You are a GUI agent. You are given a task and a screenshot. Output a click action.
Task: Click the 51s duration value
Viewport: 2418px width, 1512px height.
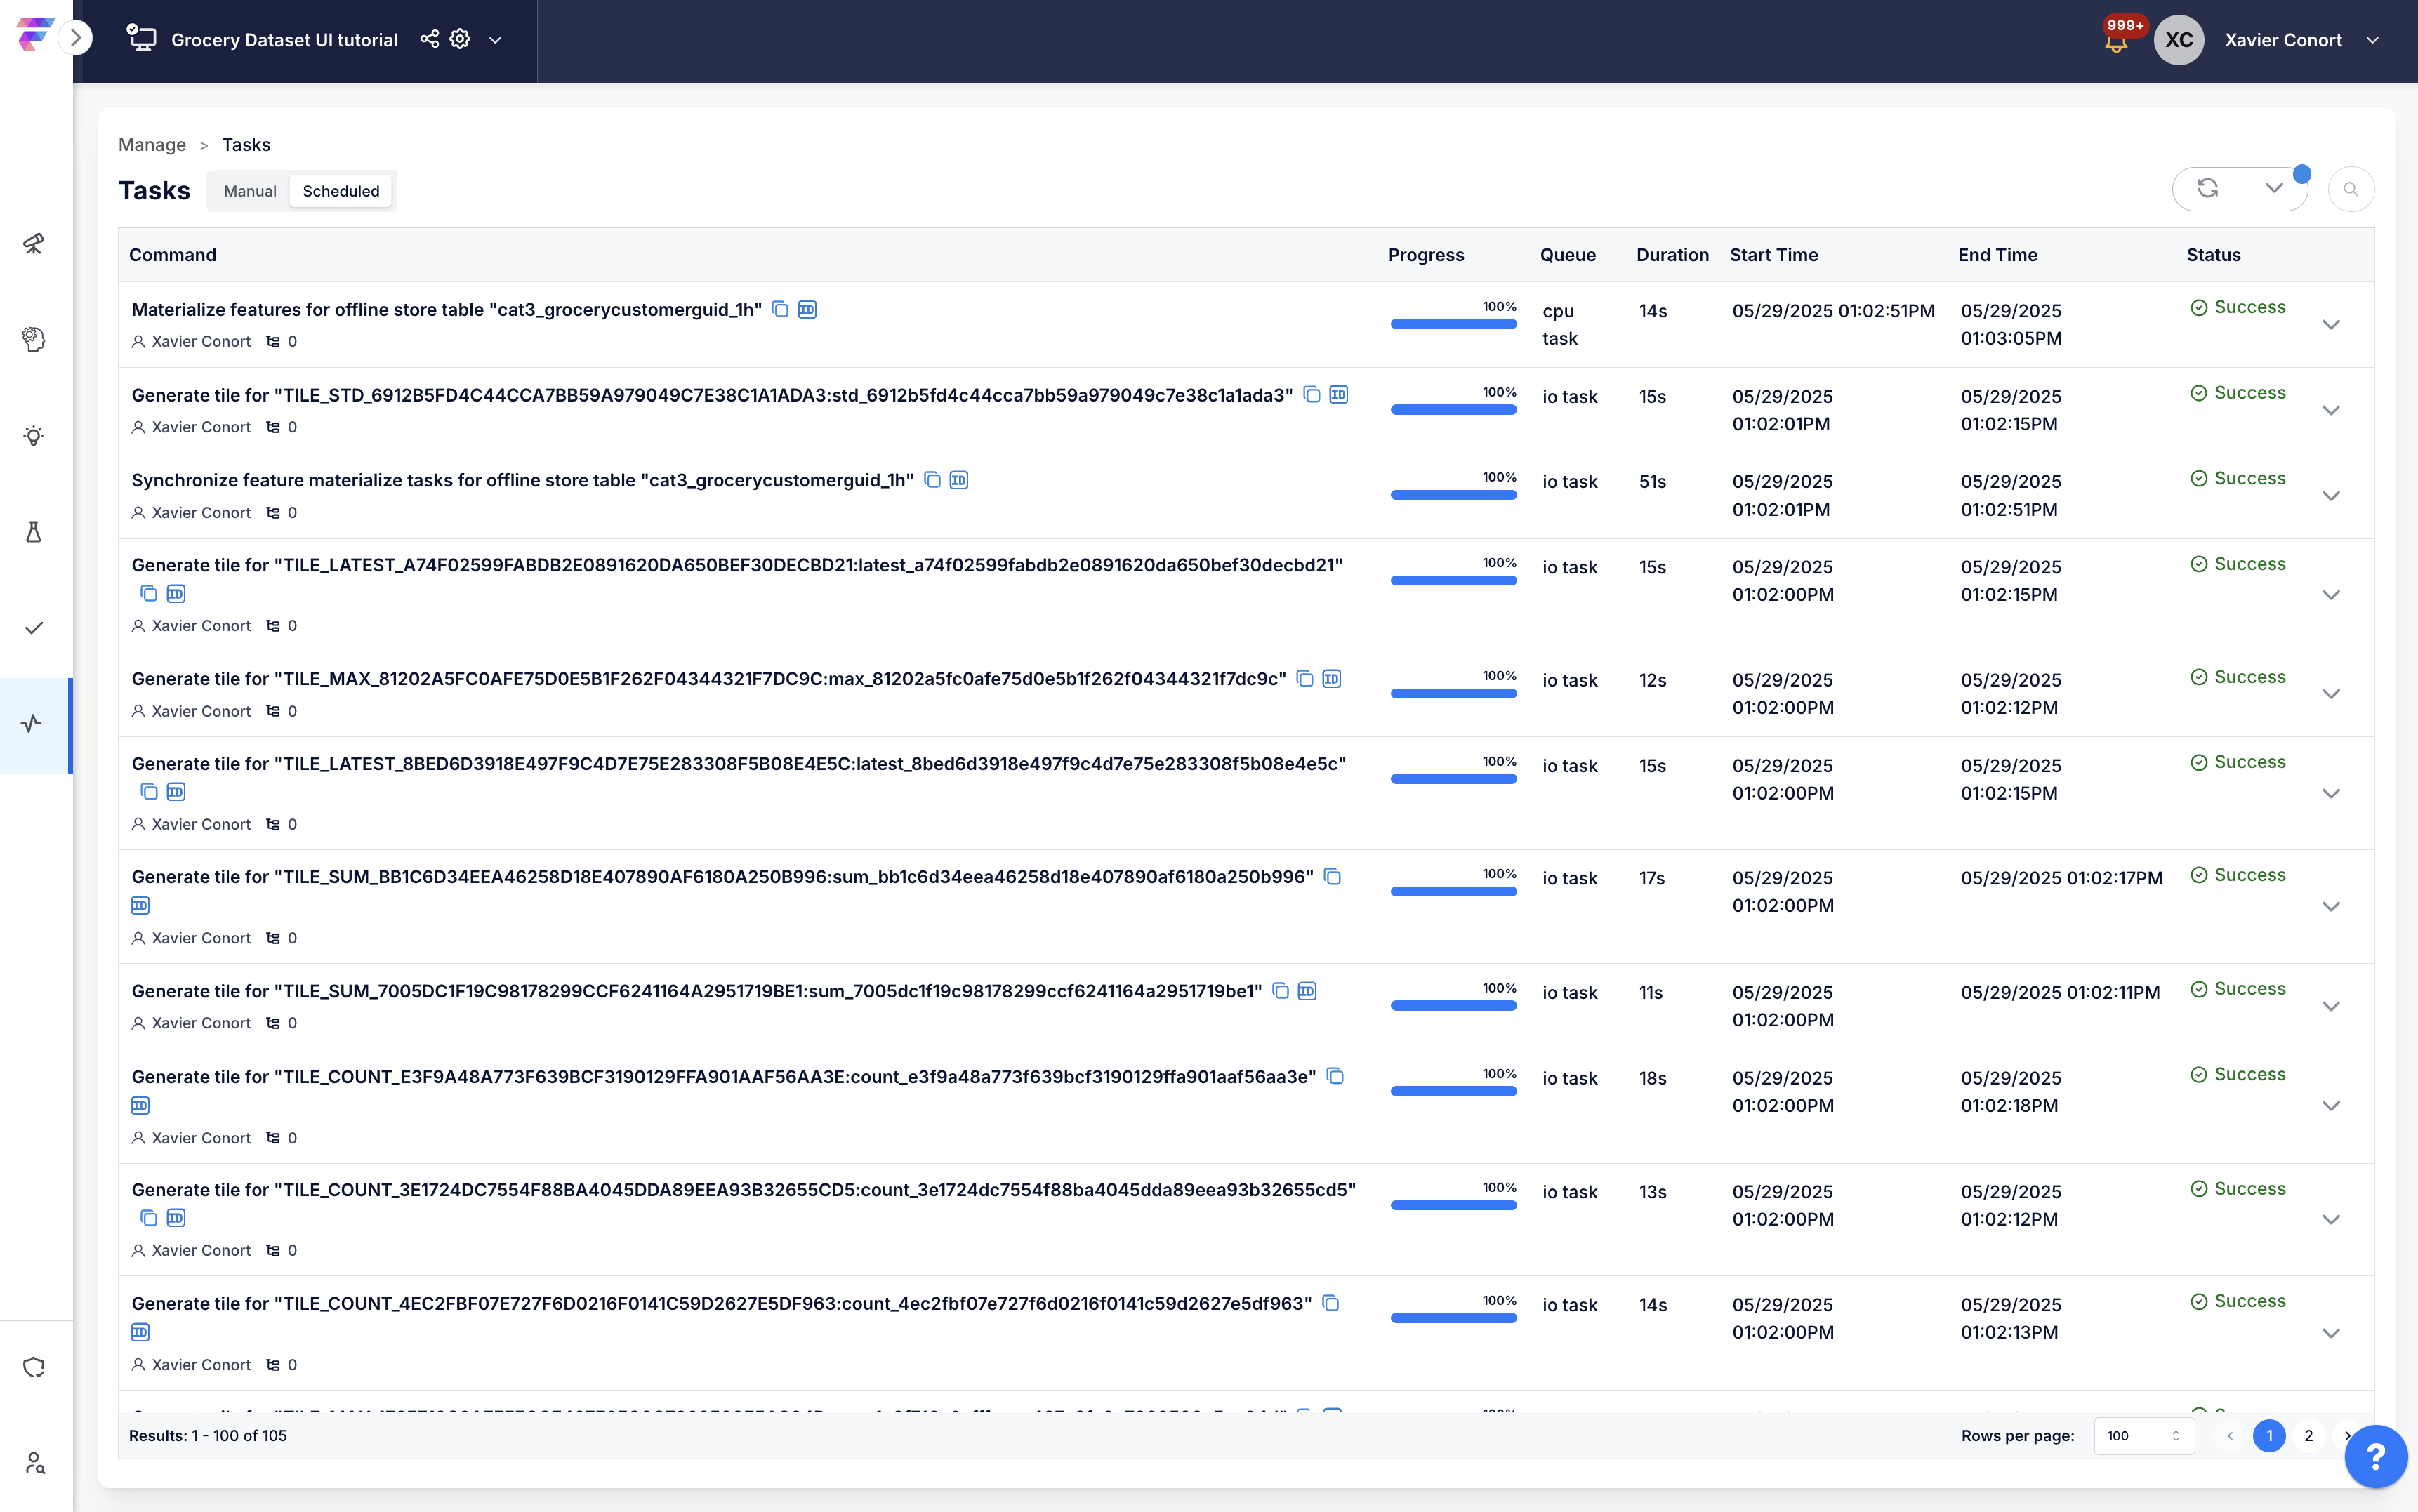coord(1652,482)
